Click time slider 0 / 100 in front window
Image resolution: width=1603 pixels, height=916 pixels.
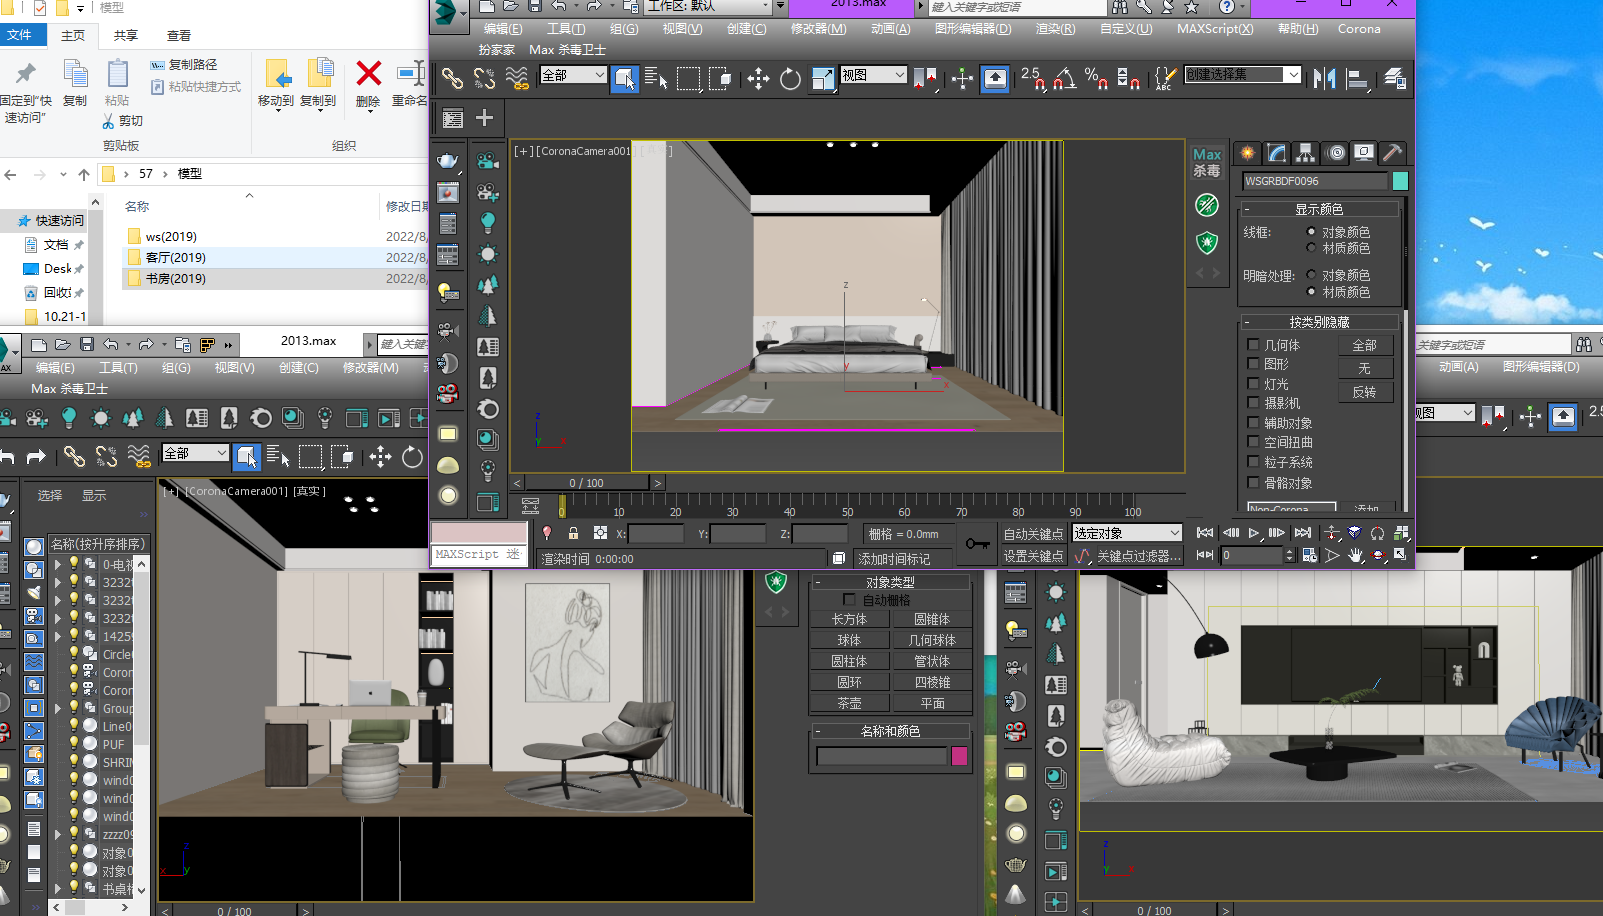(587, 482)
